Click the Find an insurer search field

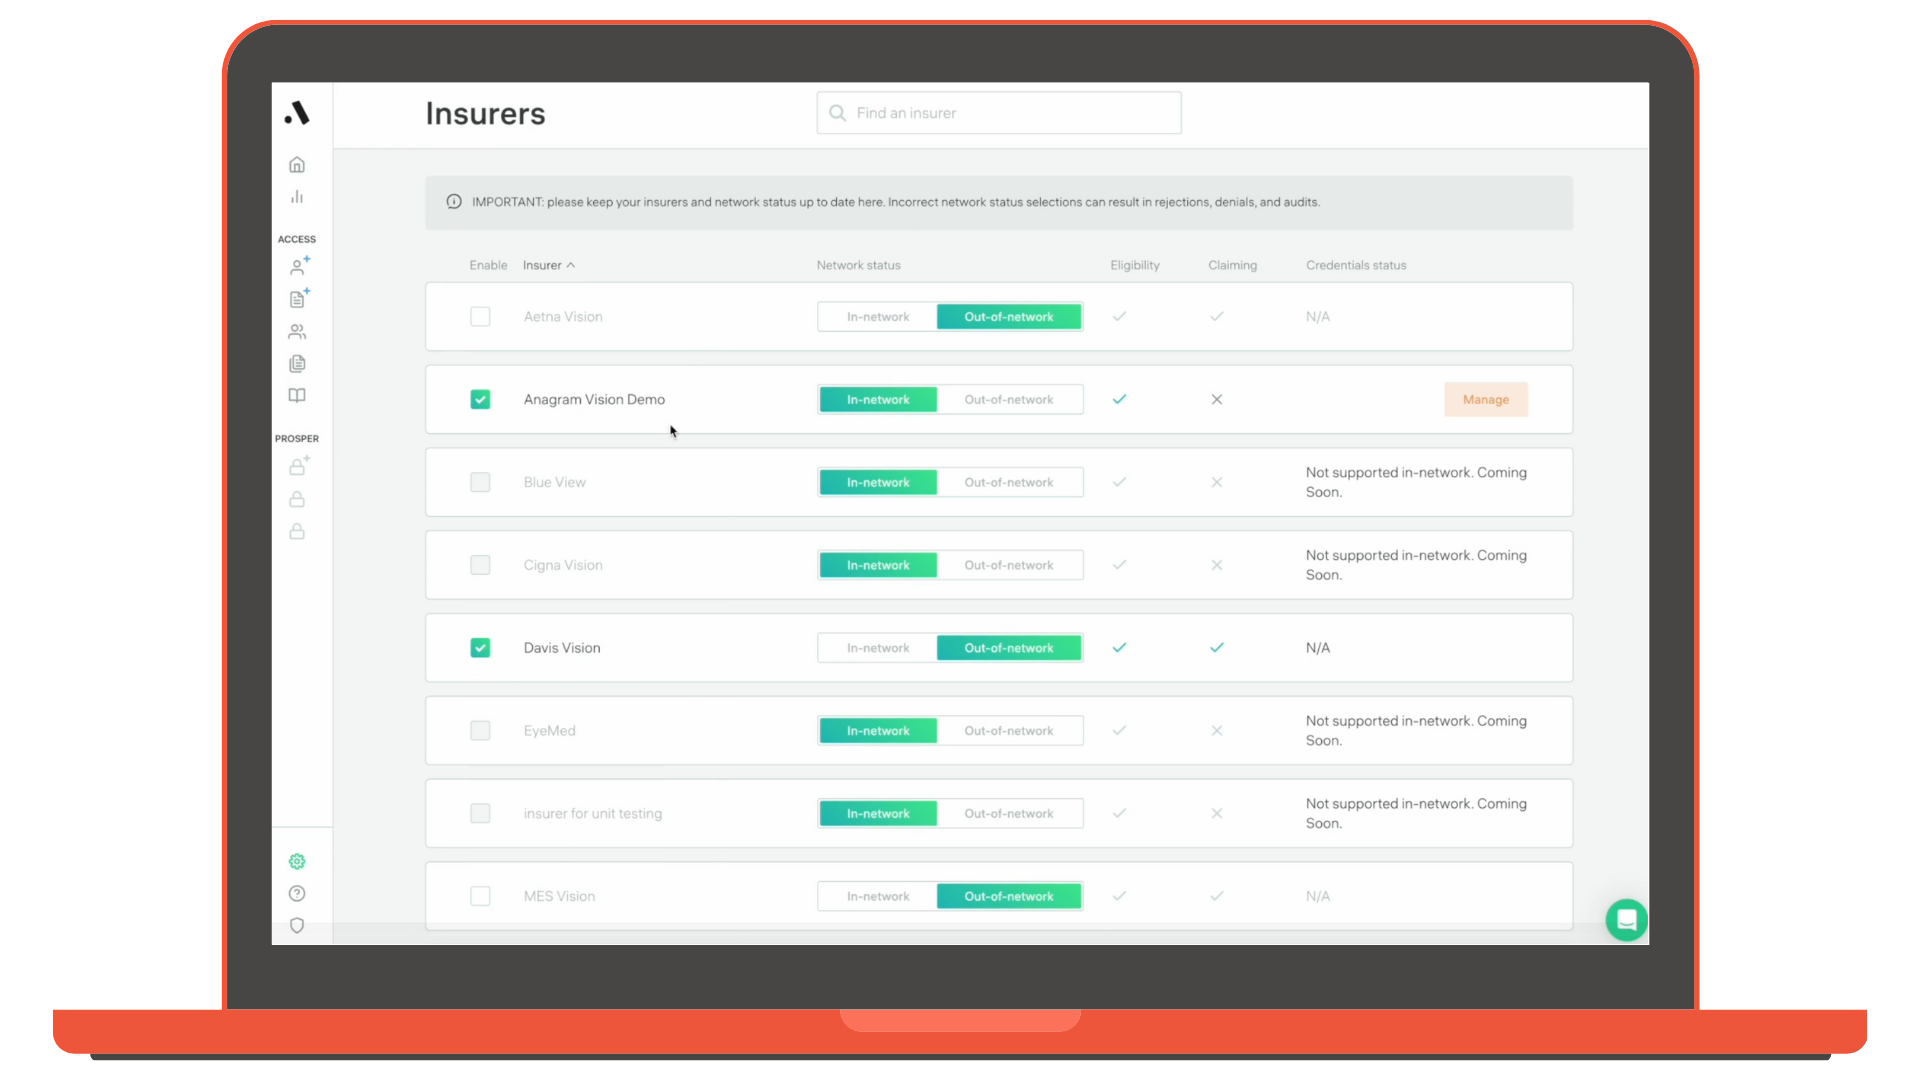[x=1000, y=113]
